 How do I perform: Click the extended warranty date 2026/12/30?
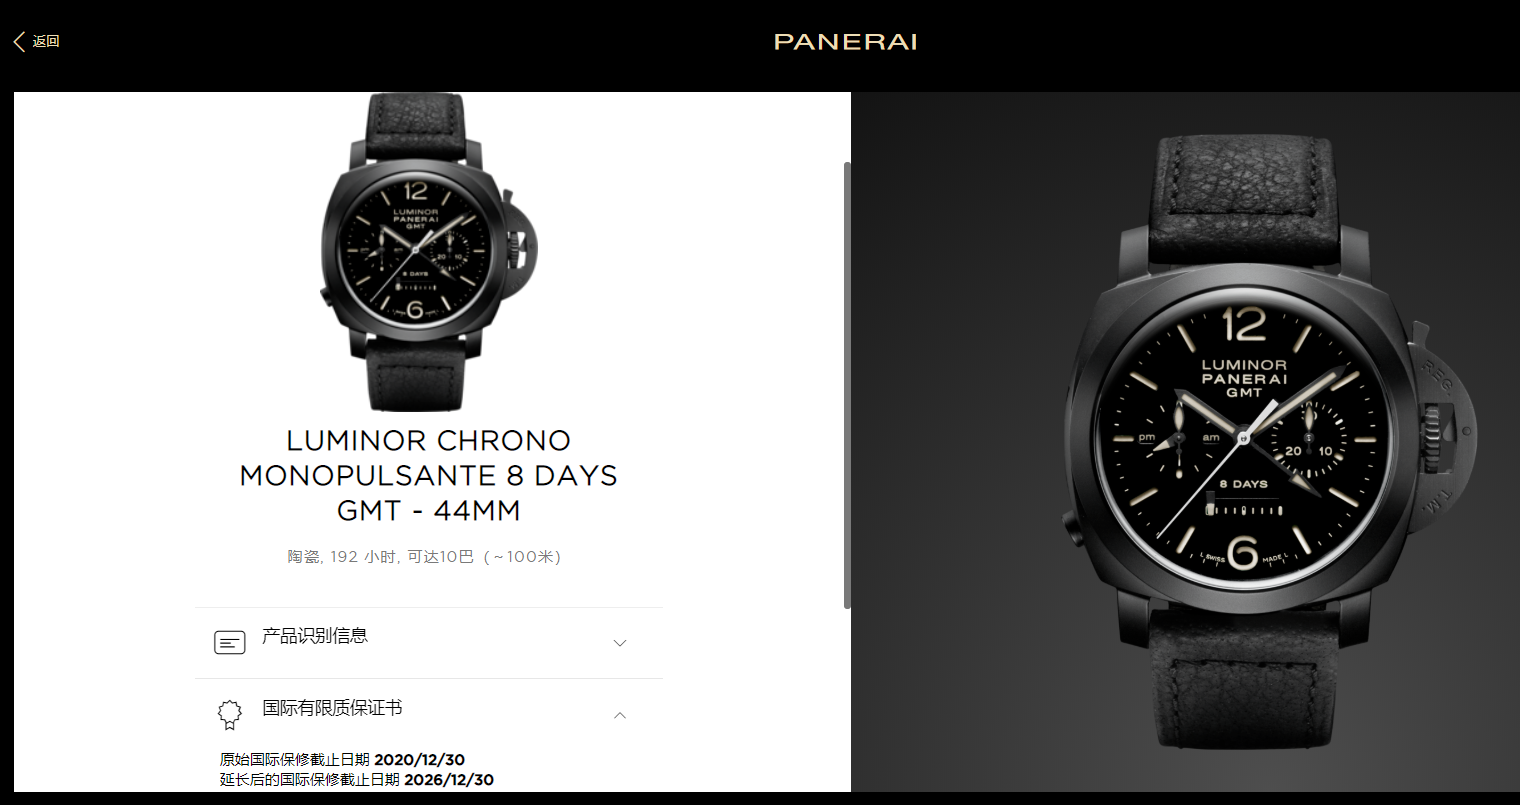[x=449, y=780]
